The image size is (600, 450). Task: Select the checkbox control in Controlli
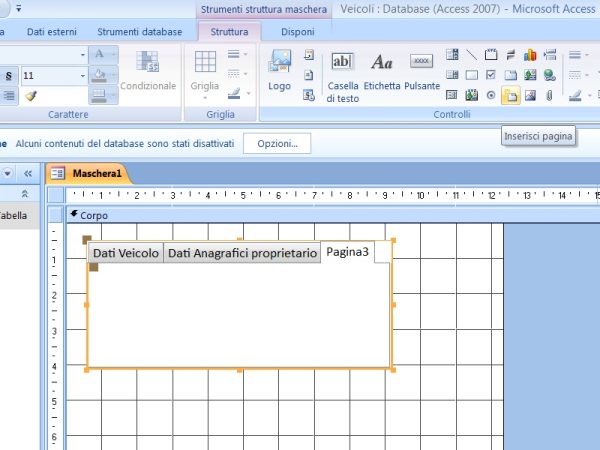point(491,75)
